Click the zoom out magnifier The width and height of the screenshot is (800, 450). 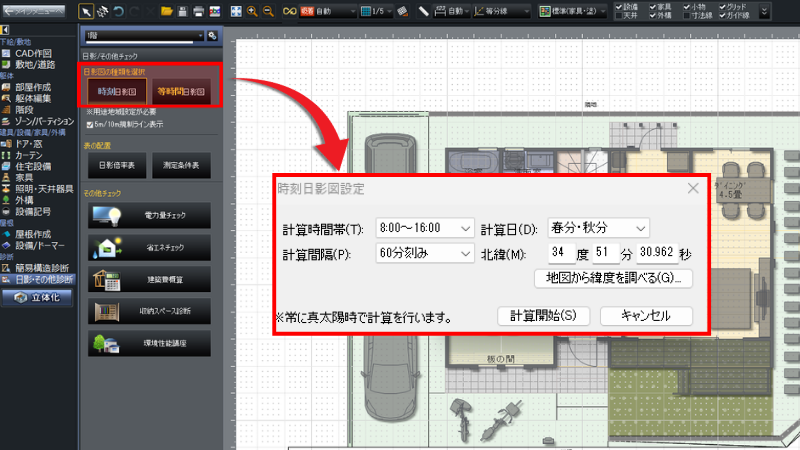tap(268, 11)
